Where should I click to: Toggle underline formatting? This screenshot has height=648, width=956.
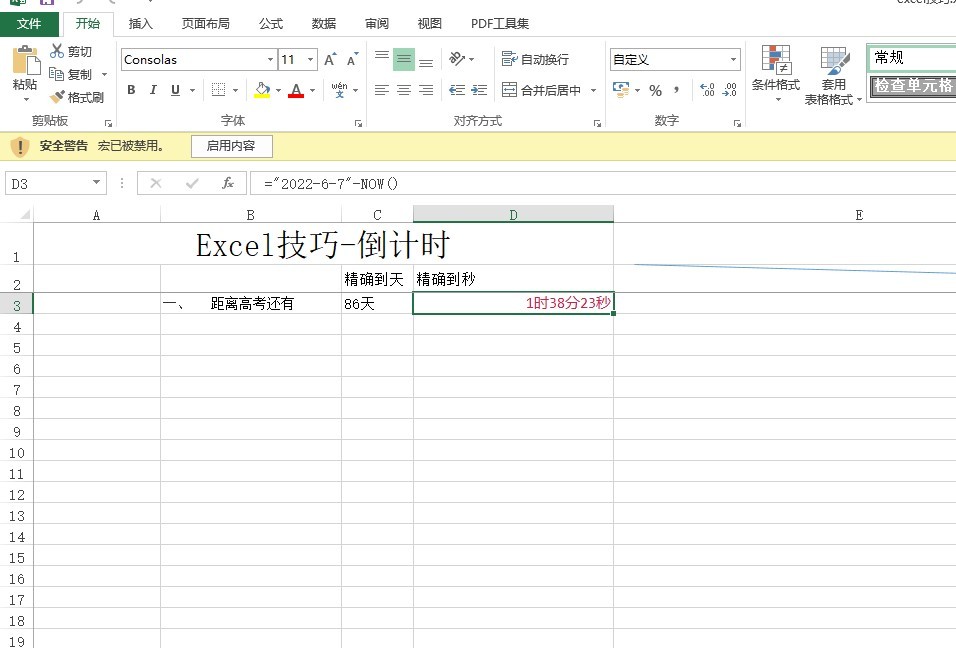[176, 90]
